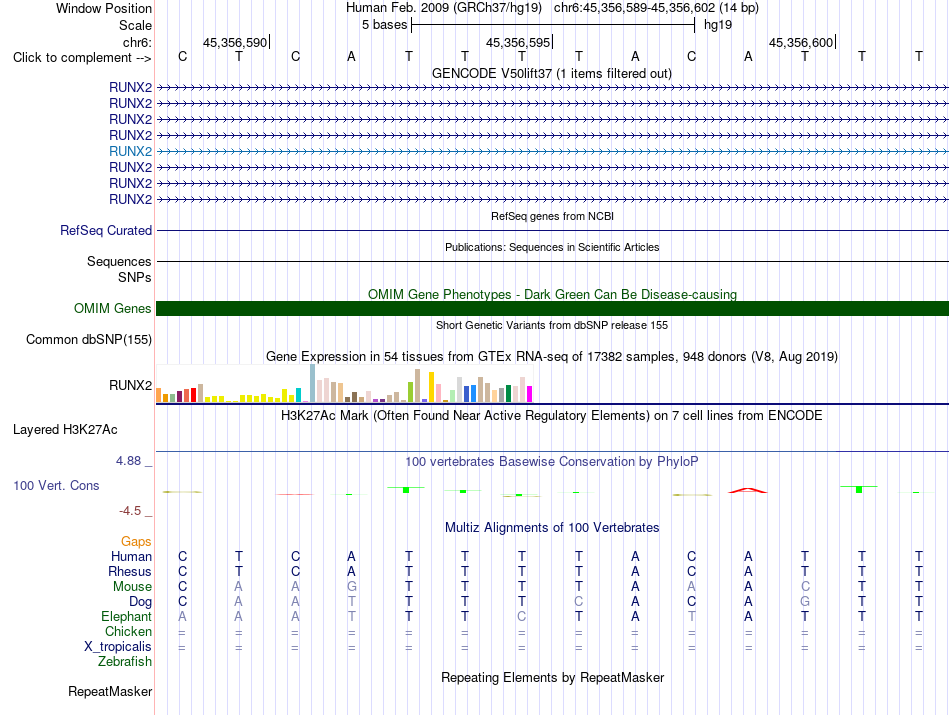Click the Multiz Alignments of 100 Vertebrates title
This screenshot has width=950, height=715.
[552, 527]
